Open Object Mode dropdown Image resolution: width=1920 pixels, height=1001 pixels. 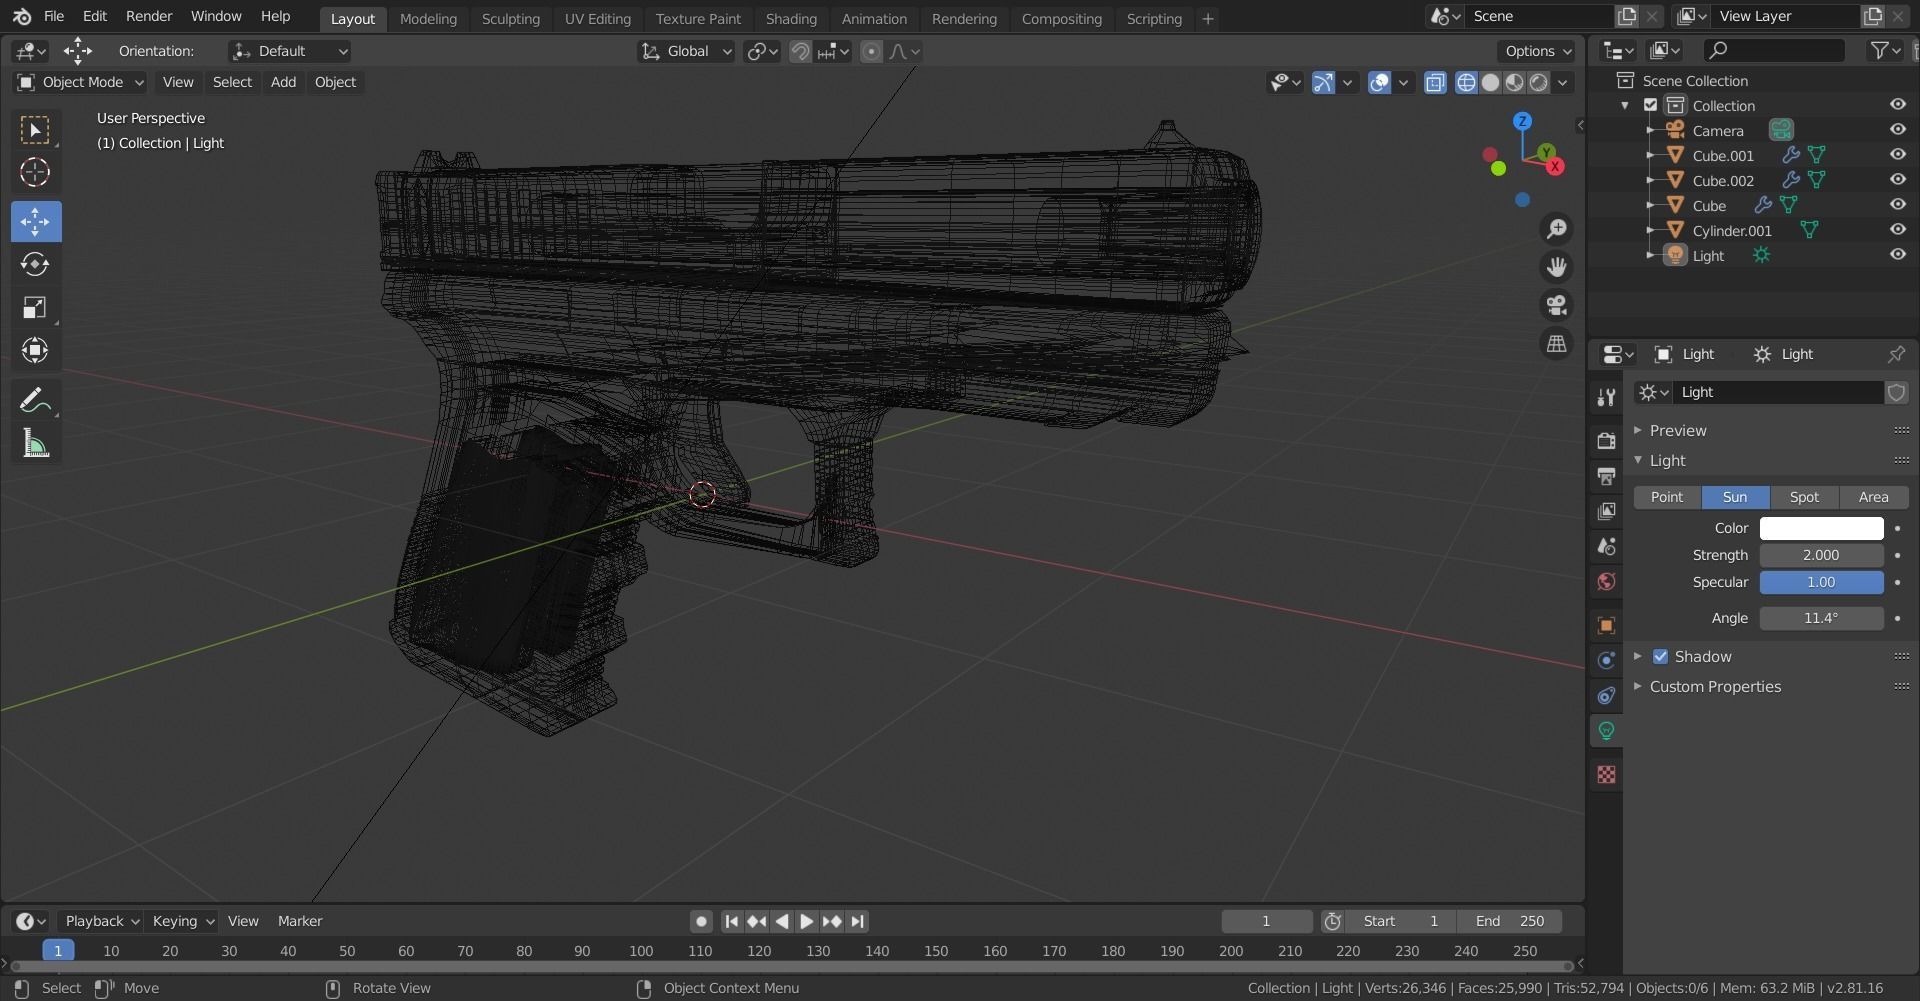81,82
